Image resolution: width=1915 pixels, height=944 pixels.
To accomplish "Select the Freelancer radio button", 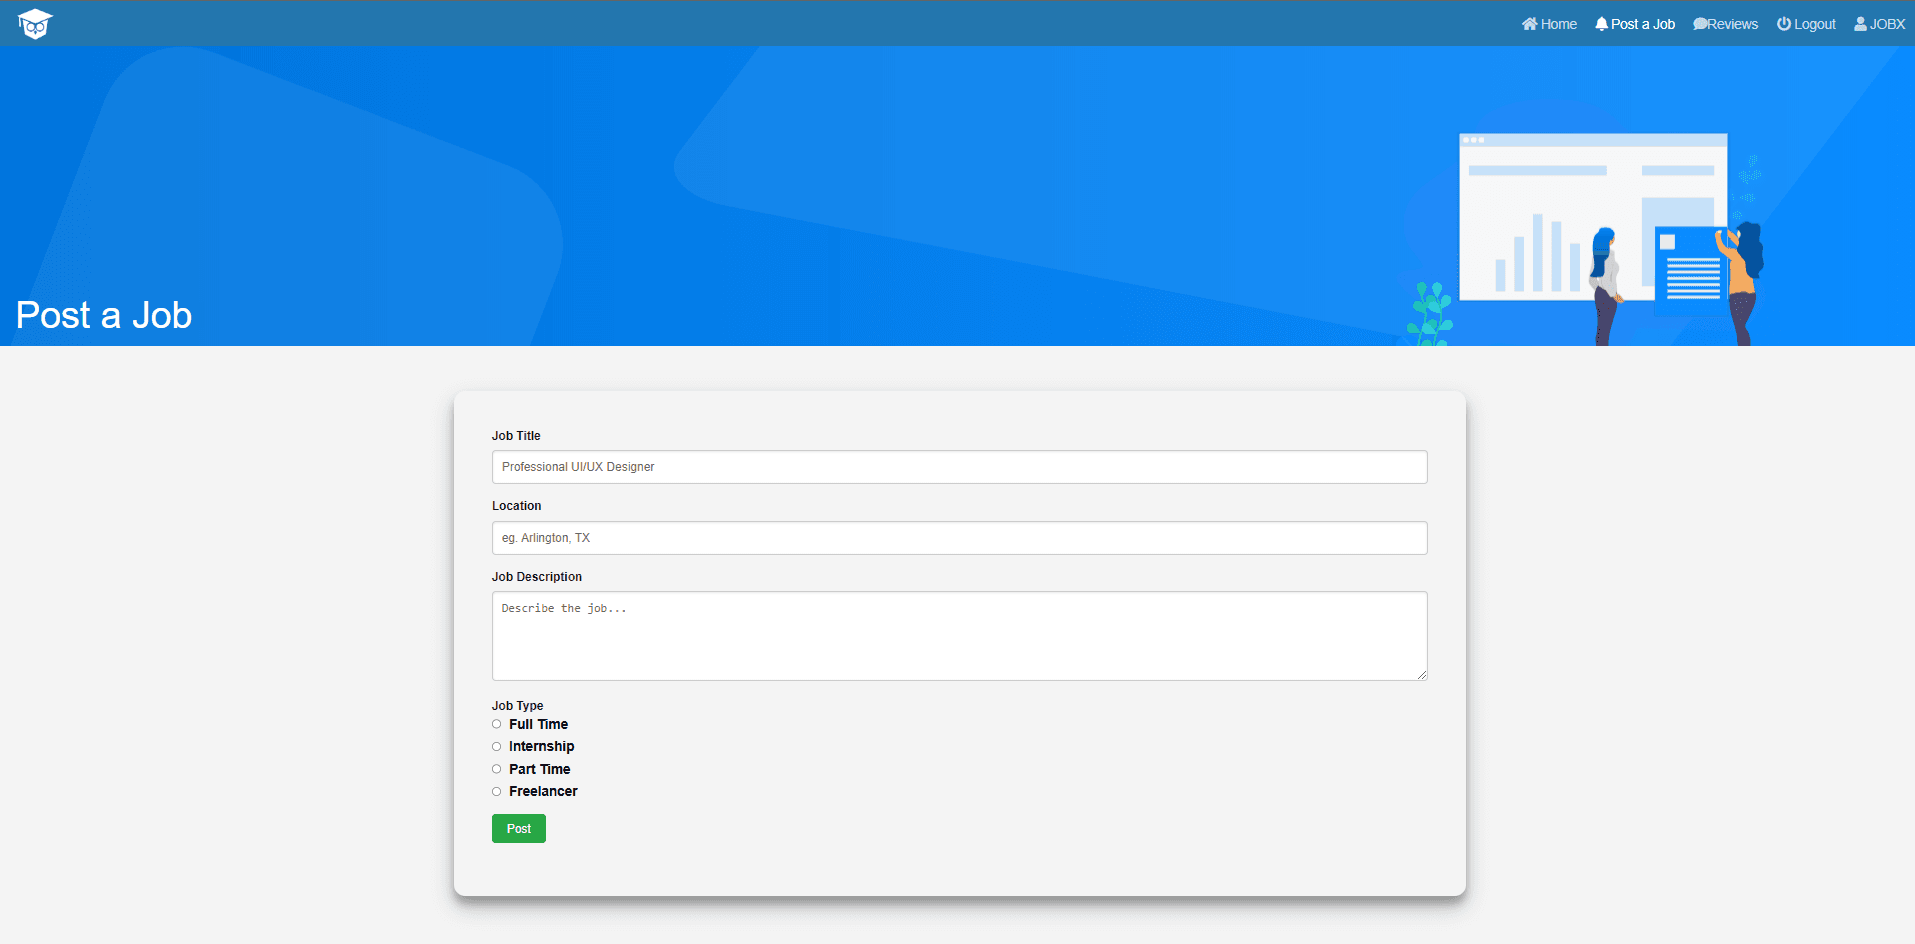I will 496,791.
